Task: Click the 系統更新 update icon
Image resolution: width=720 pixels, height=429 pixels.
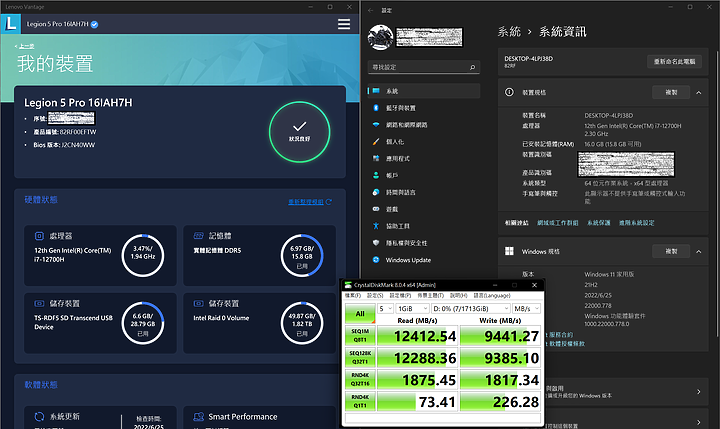Action: tap(39, 417)
